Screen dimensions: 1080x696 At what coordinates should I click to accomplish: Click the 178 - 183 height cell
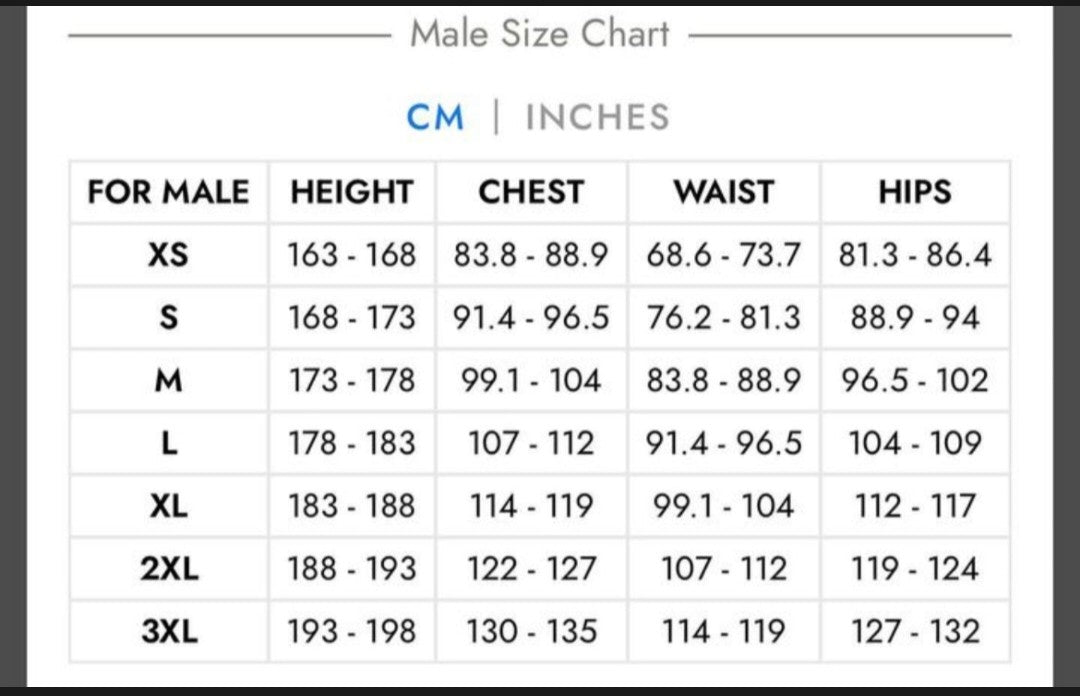351,443
